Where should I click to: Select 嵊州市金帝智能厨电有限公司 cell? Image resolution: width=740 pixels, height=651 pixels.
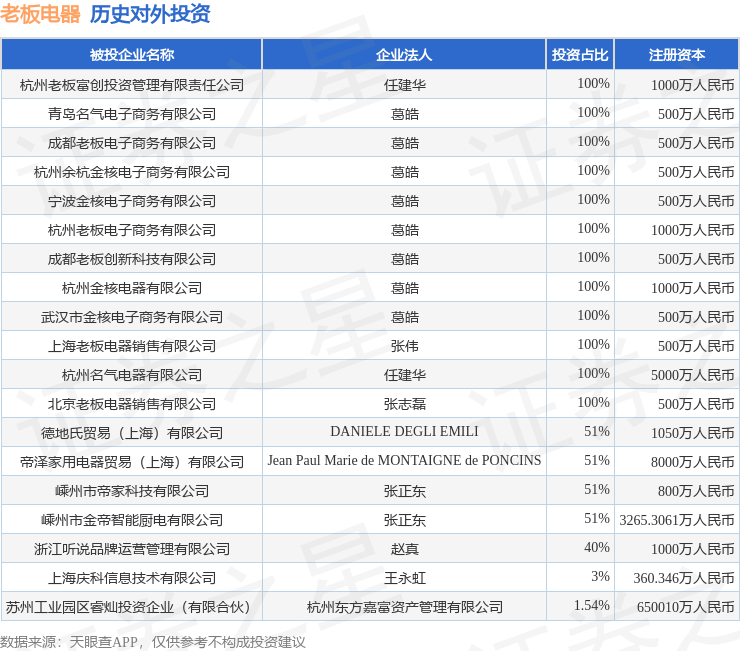tap(132, 520)
